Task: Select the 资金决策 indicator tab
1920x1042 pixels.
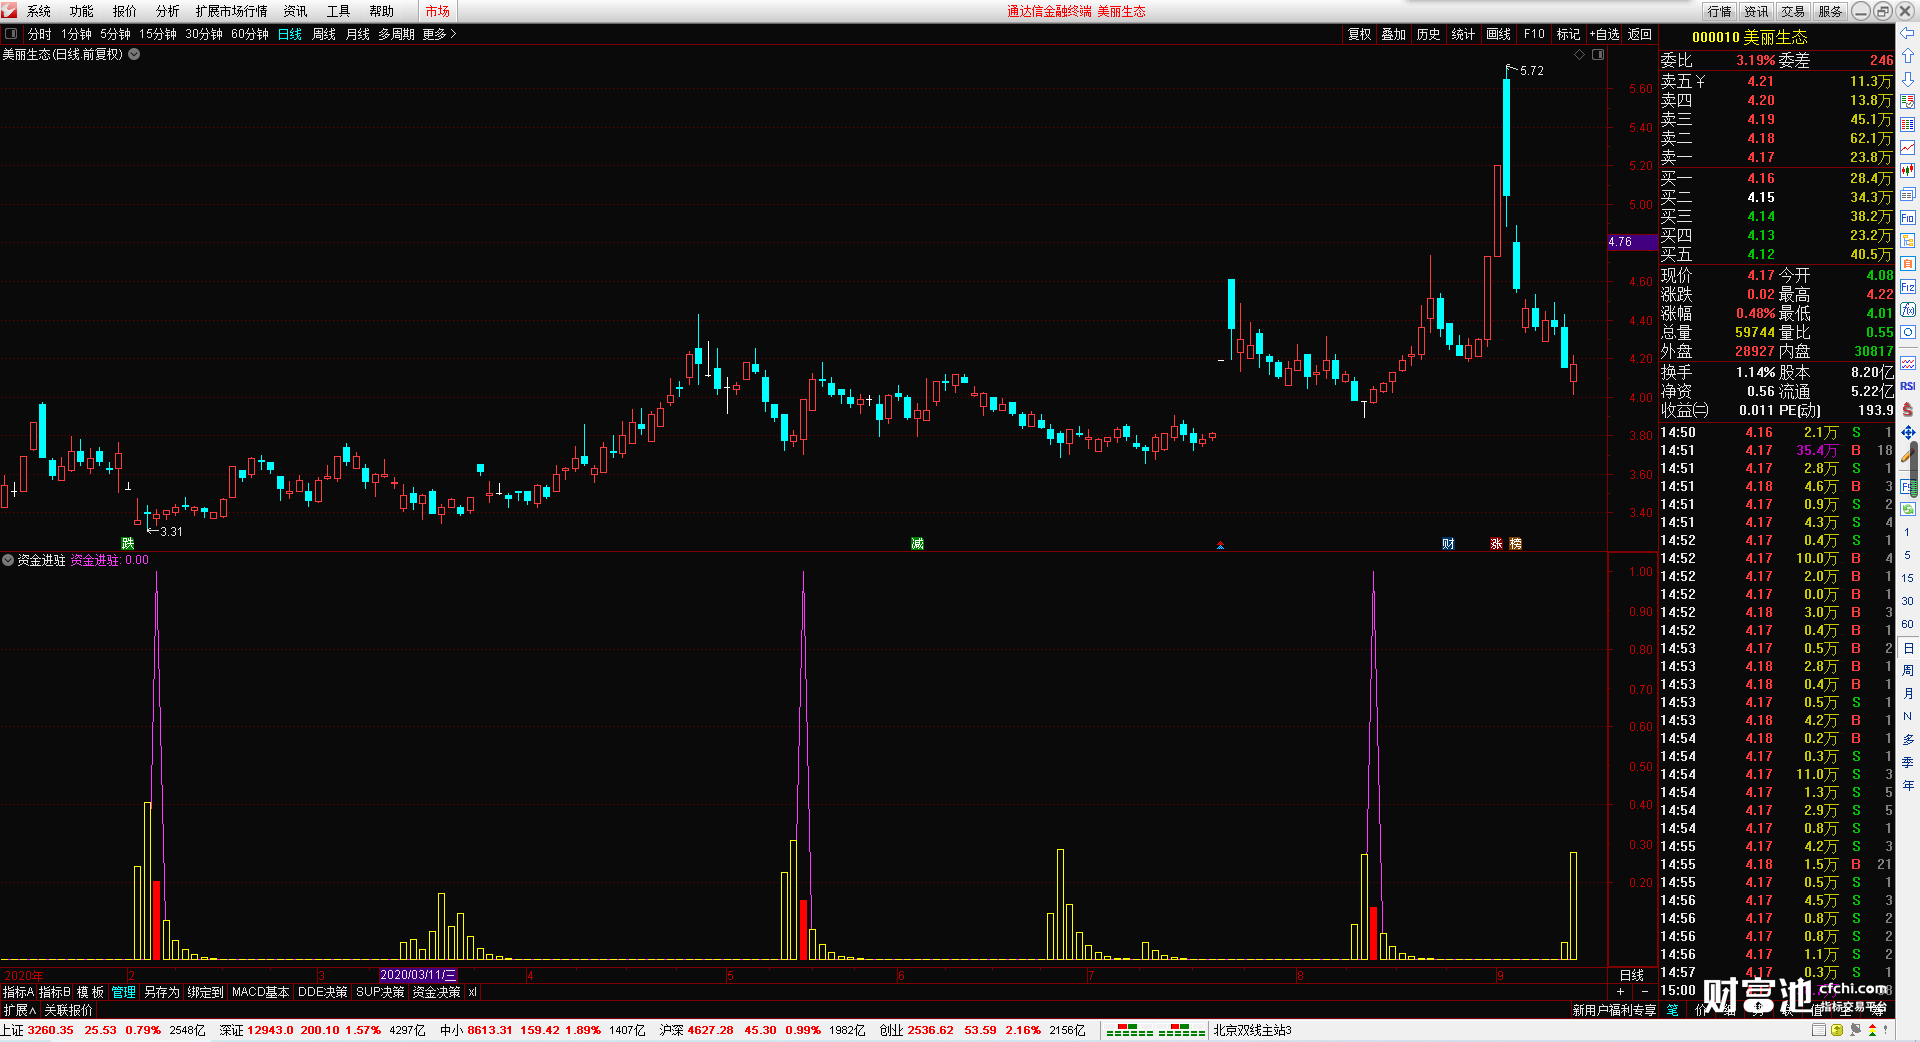Action: (436, 992)
